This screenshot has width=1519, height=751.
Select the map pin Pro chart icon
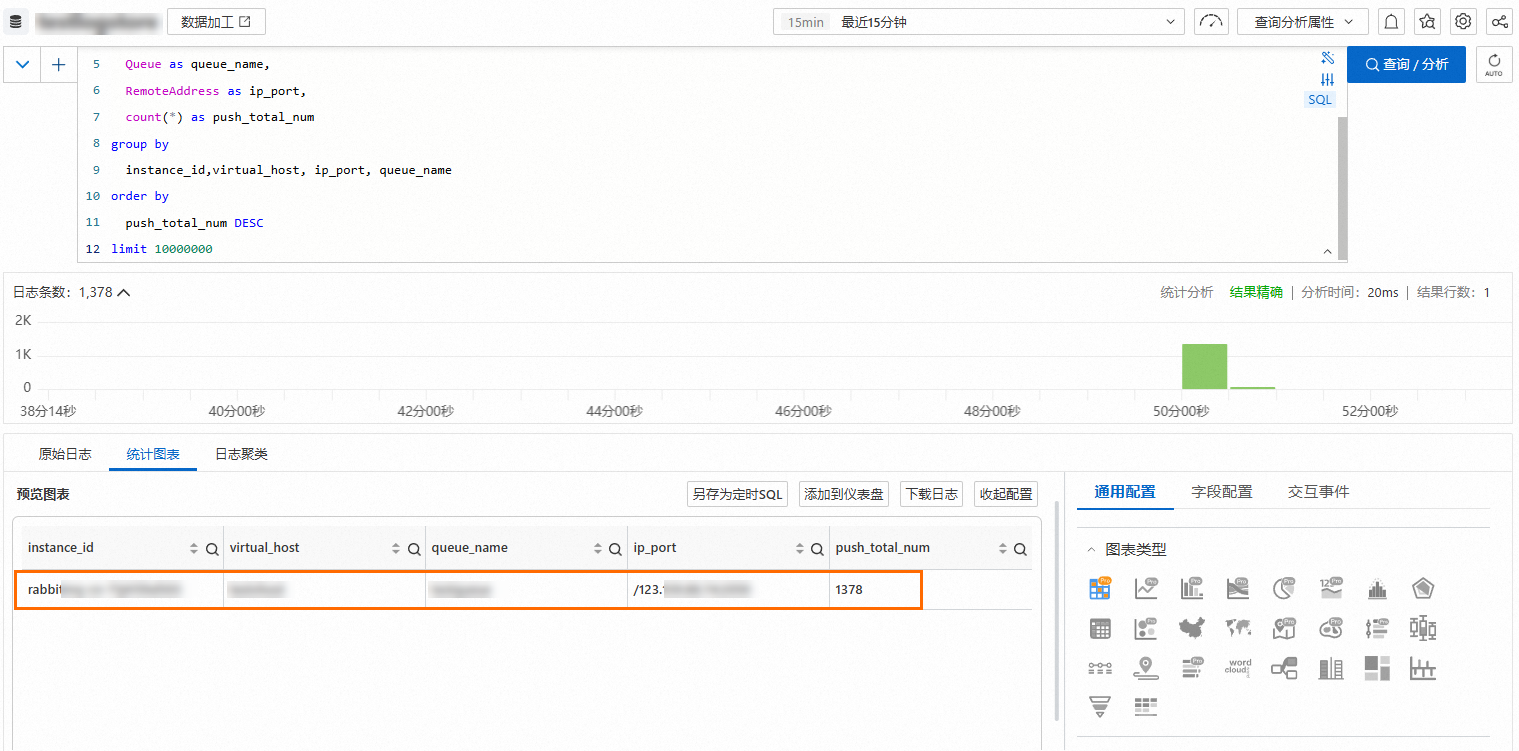(x=1284, y=629)
